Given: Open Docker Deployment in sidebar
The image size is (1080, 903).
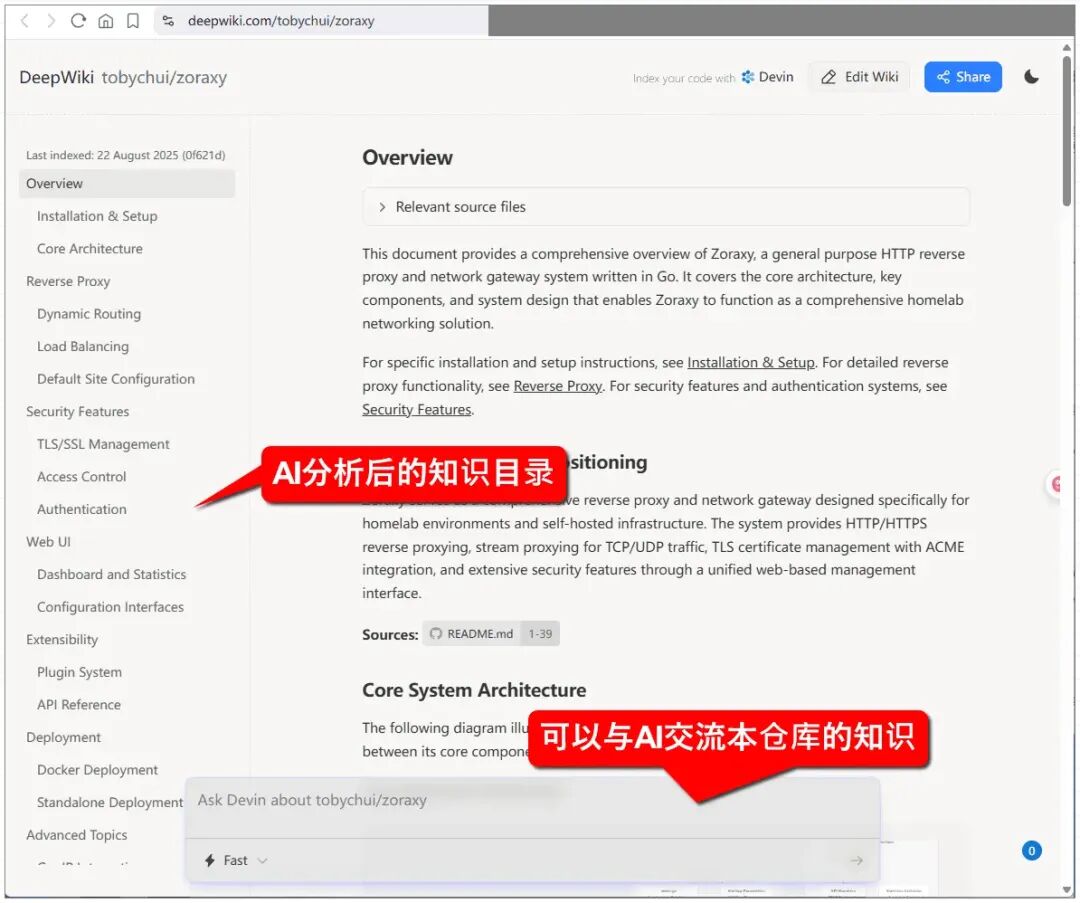Looking at the screenshot, I should click(97, 770).
